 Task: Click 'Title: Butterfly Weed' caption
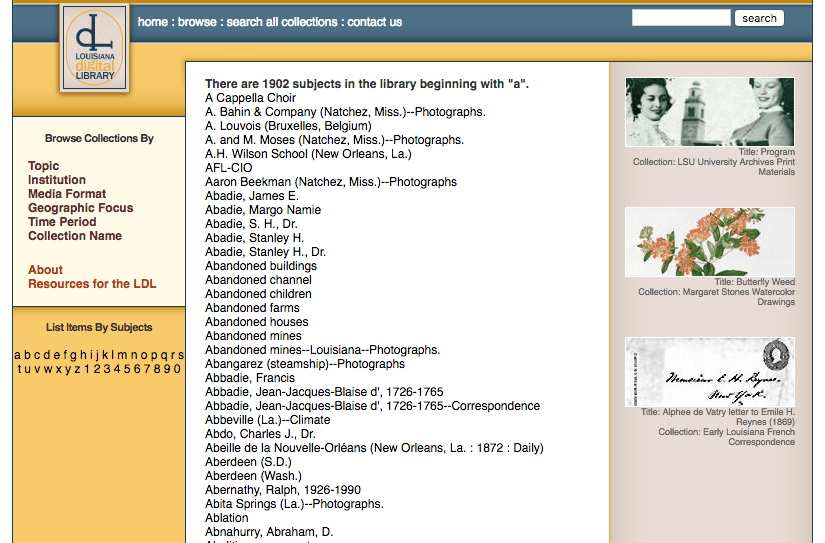pyautogui.click(x=754, y=282)
